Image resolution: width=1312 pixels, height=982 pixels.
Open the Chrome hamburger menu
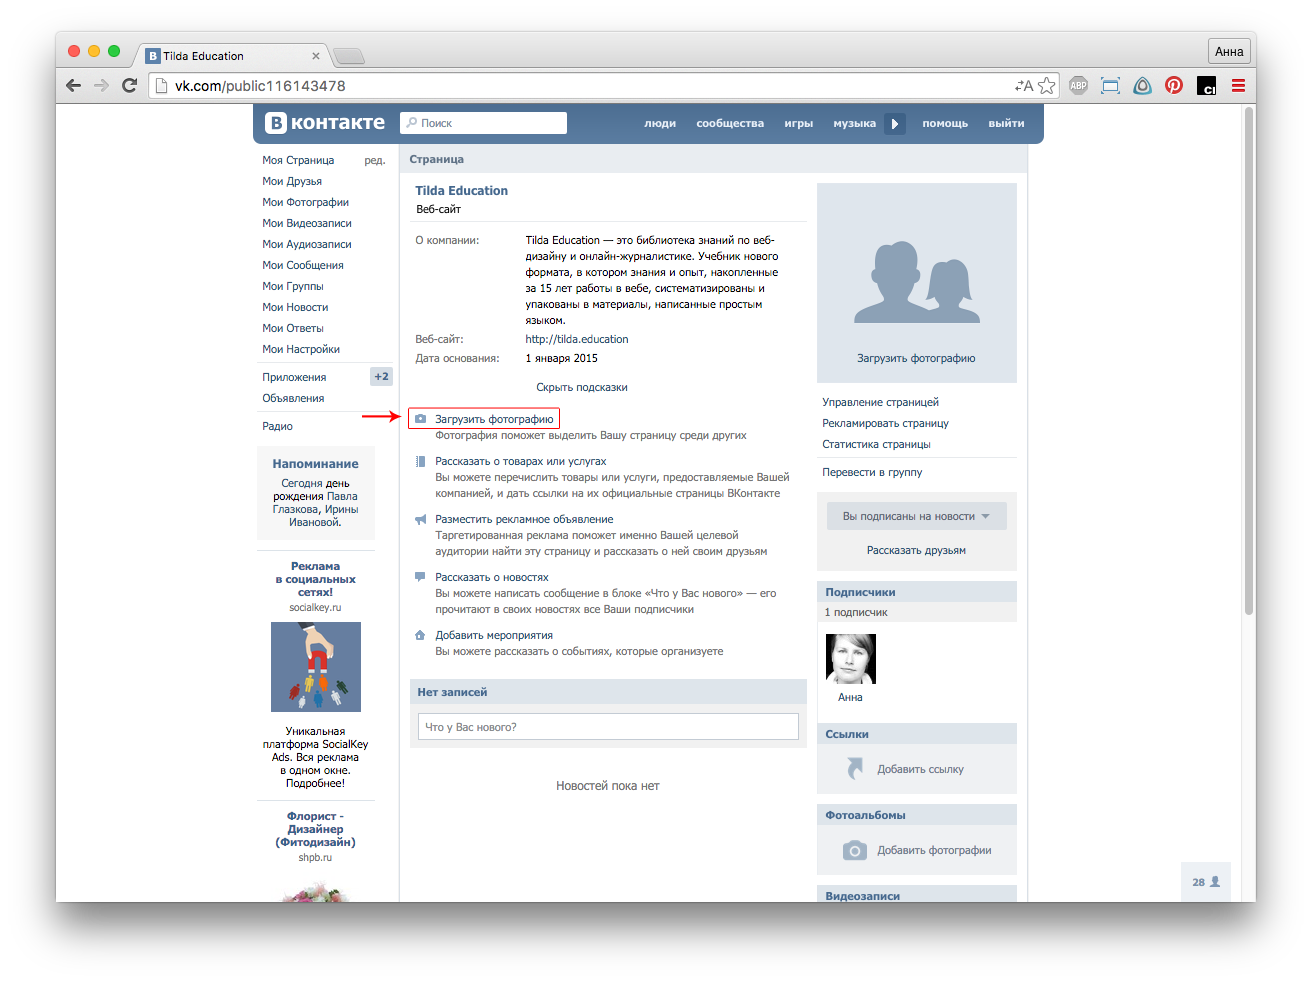pyautogui.click(x=1238, y=86)
